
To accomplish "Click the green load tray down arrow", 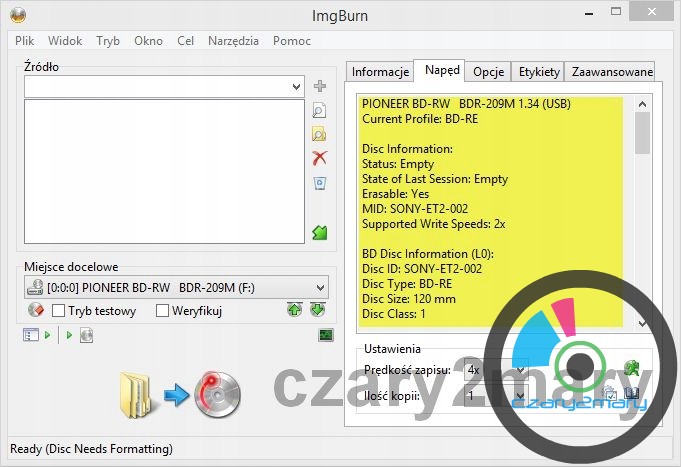I will point(317,310).
